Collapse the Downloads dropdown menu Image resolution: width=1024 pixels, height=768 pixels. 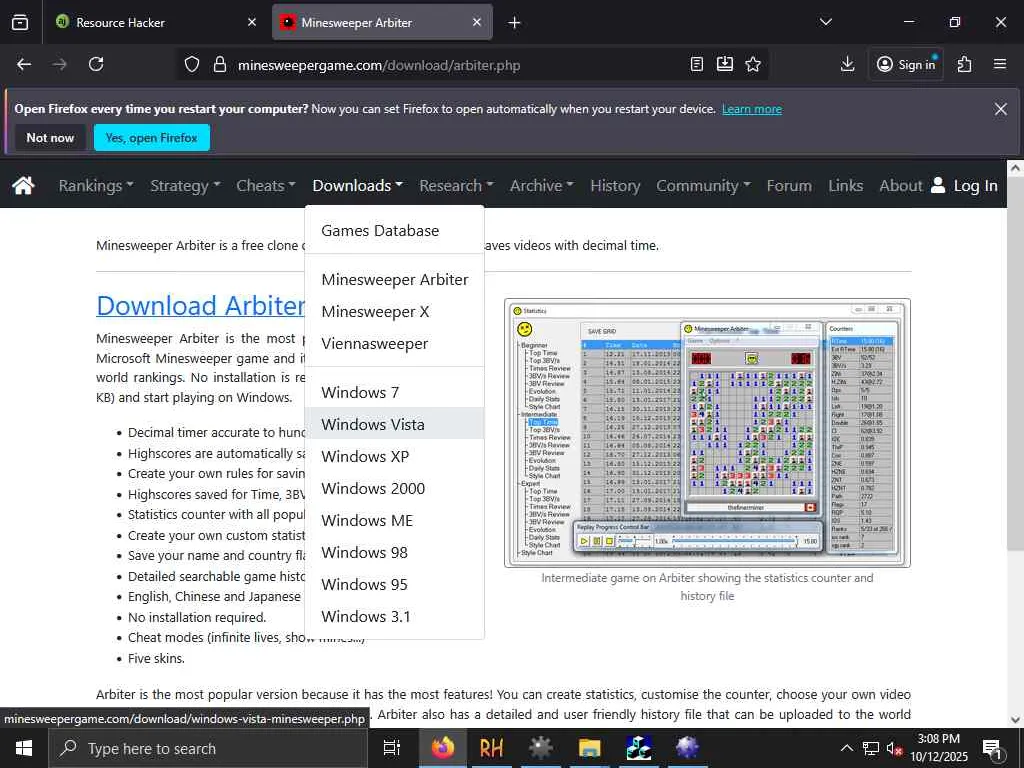coord(357,185)
